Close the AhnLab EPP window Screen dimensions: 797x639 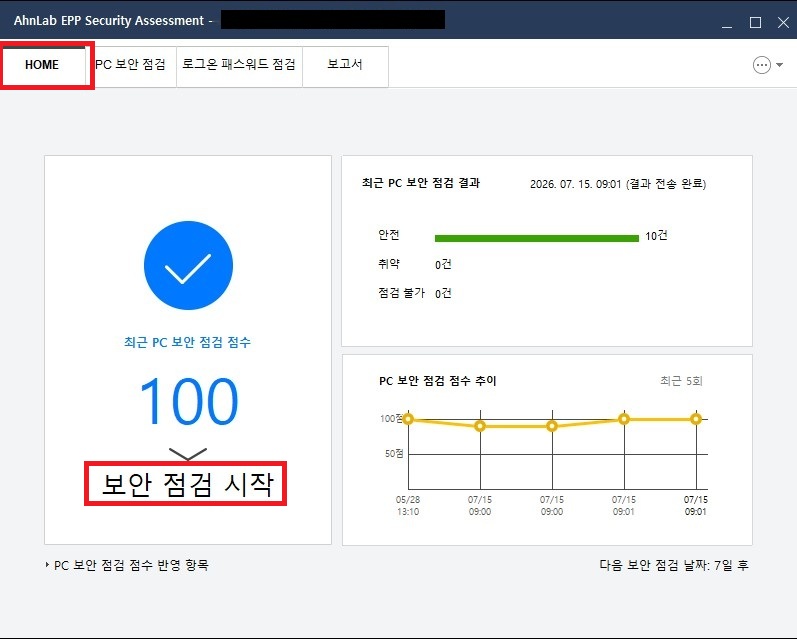783,23
